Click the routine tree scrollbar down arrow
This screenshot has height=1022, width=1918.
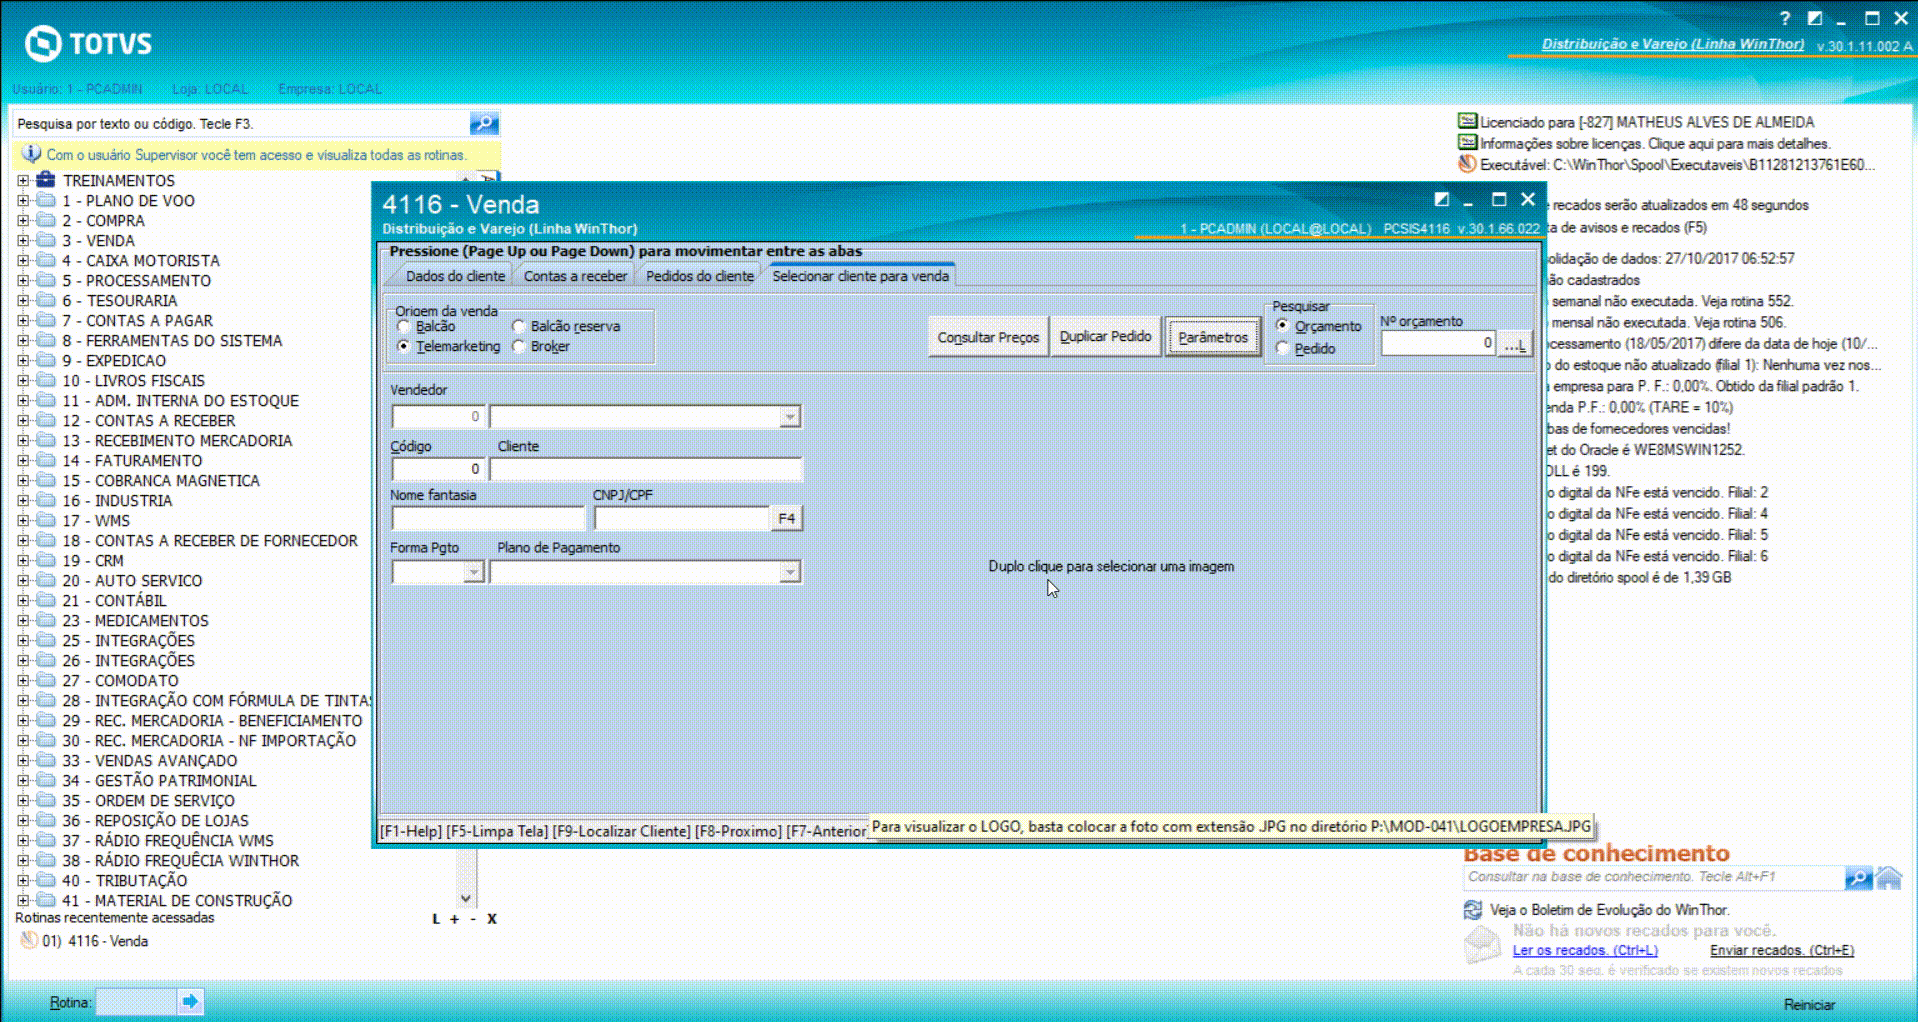tap(466, 898)
